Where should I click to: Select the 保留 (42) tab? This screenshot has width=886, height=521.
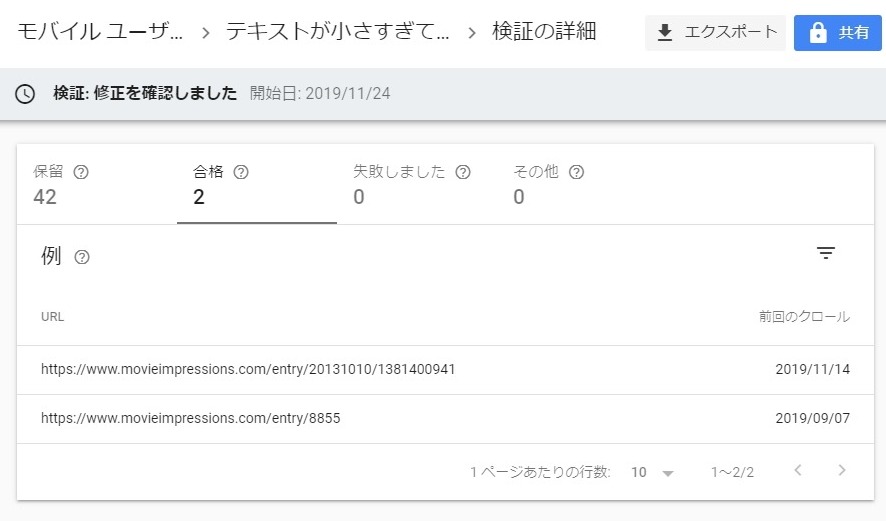click(97, 185)
